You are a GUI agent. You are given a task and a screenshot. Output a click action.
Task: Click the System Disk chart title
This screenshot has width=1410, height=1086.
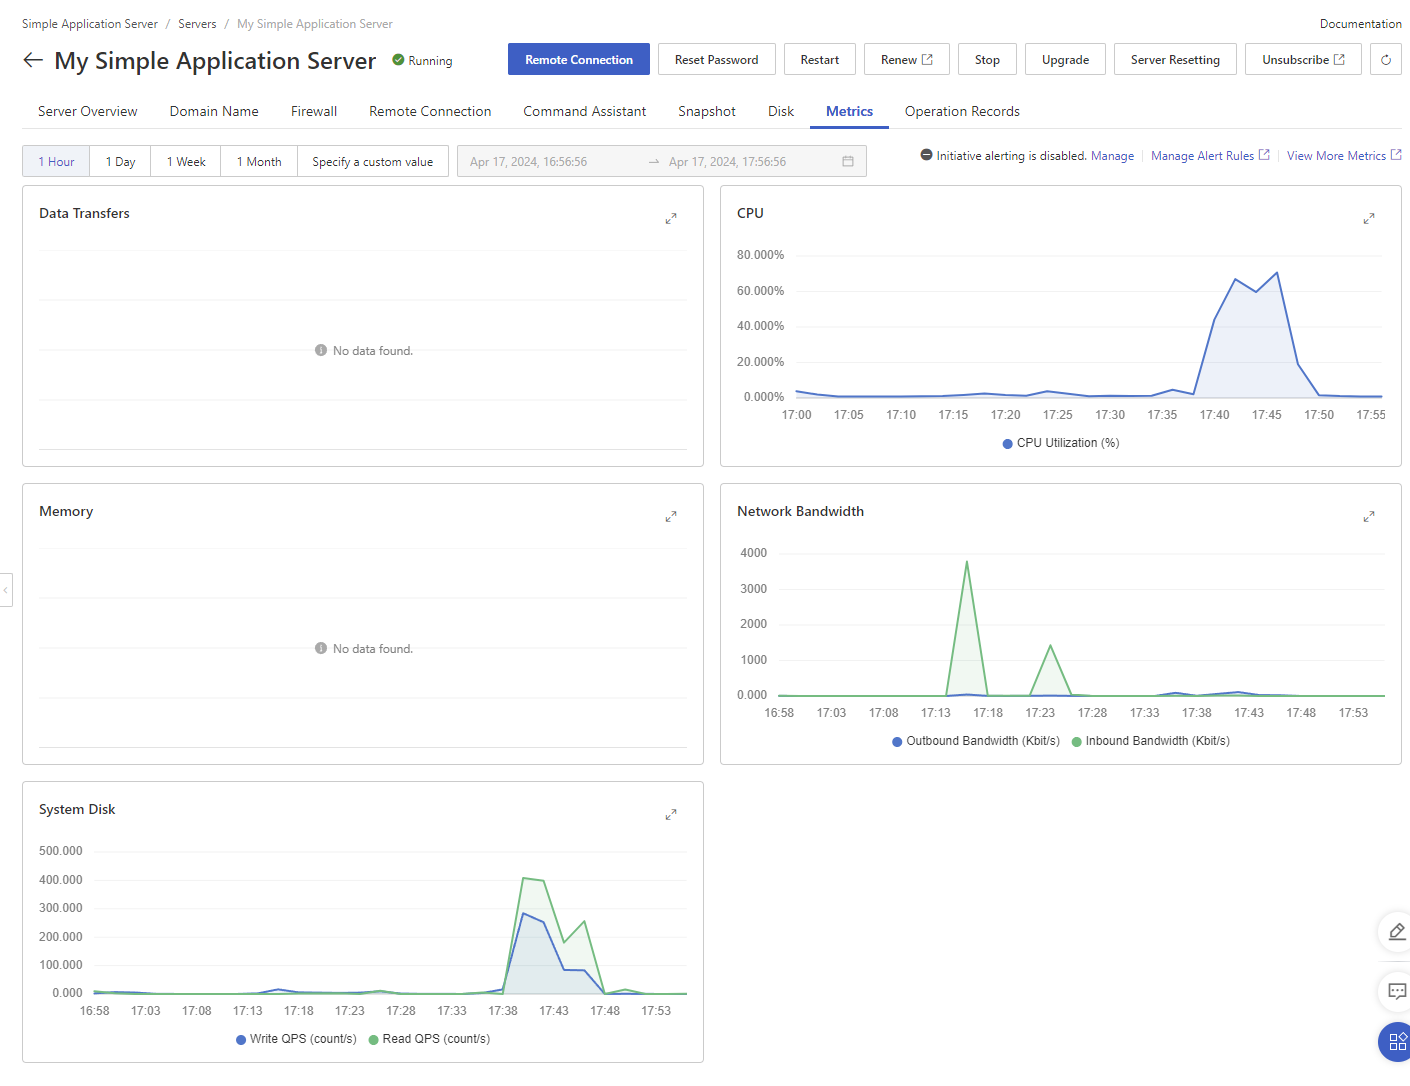point(77,809)
